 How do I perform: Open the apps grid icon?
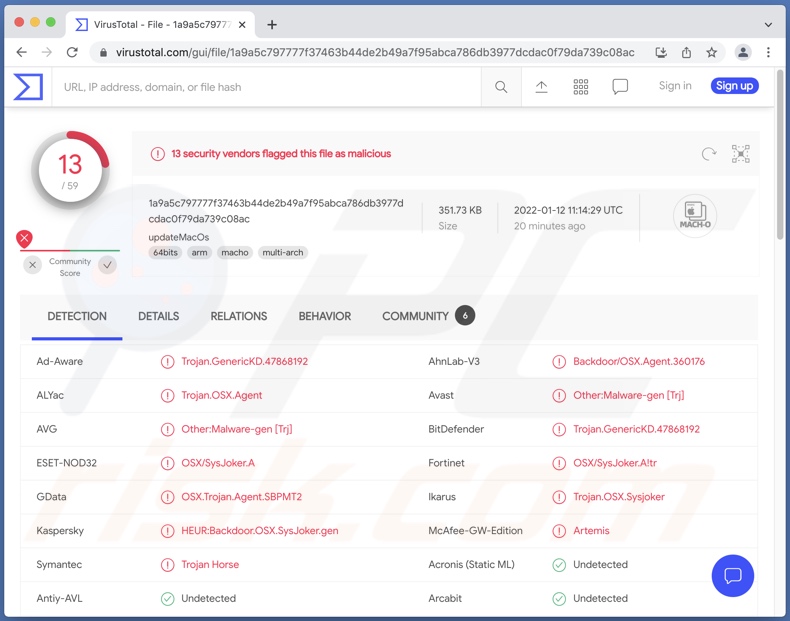580,87
